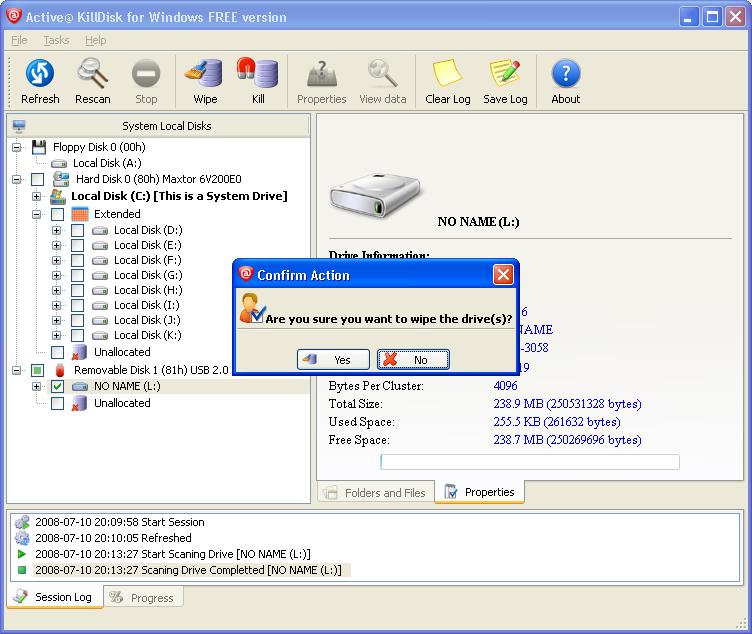Click the Unallocated icon under Removable Disk
The width and height of the screenshot is (752, 634).
(79, 403)
